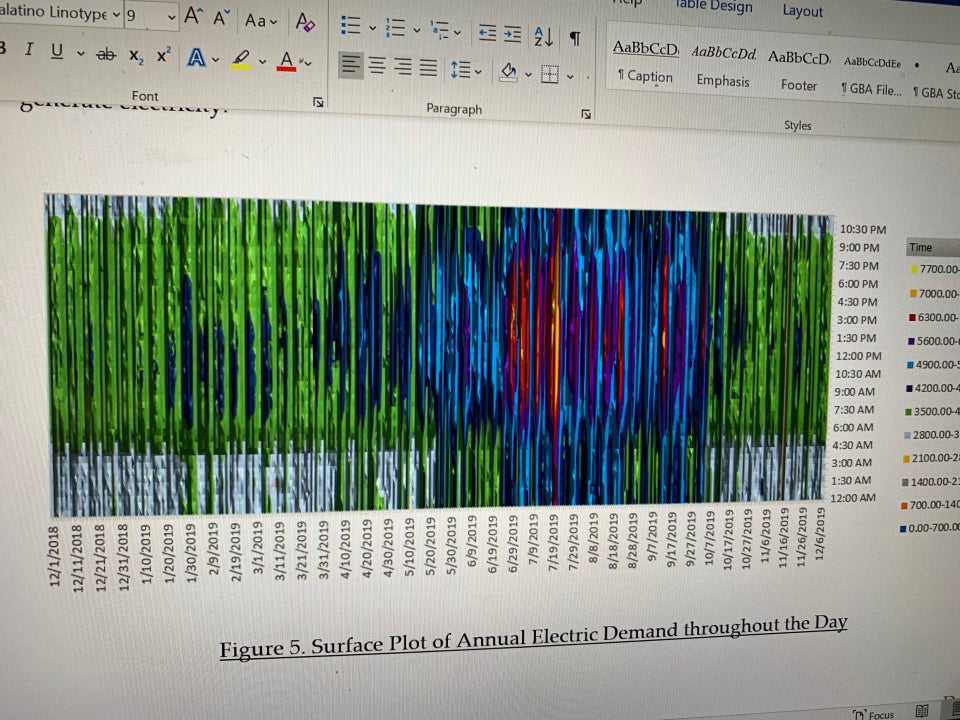Viewport: 960px width, 720px height.
Task: Select the surface plot chart
Action: tap(441, 355)
